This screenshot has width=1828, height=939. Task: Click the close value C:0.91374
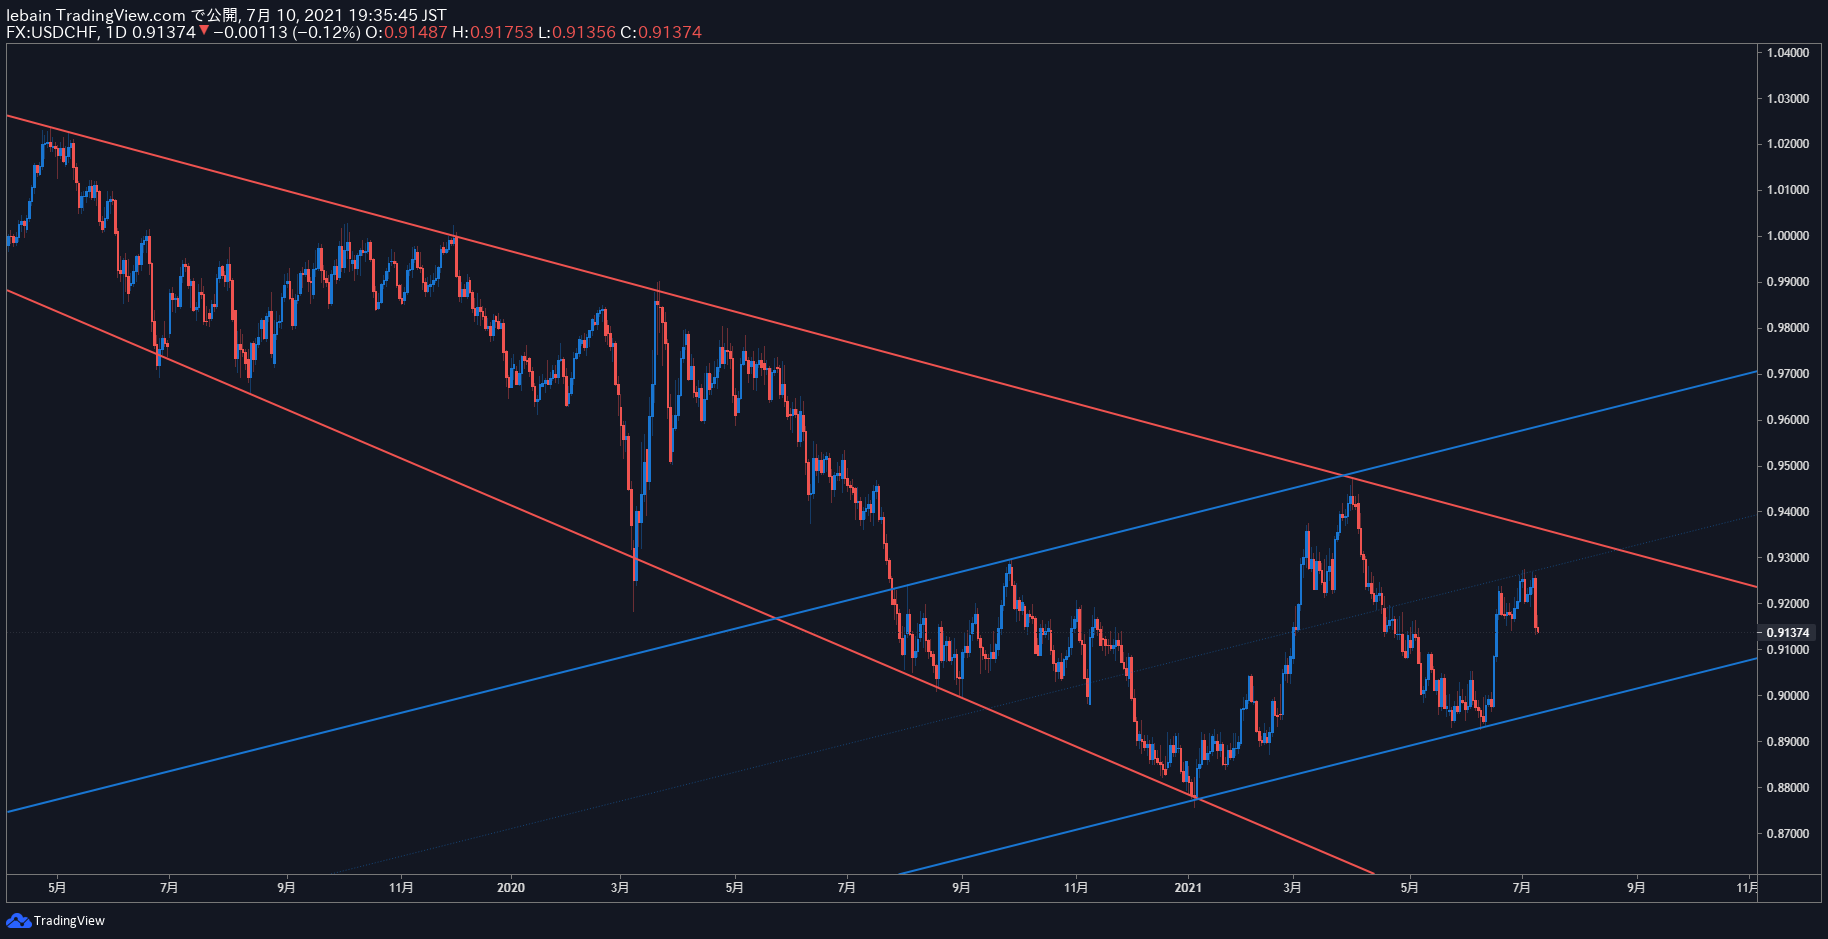pos(661,32)
